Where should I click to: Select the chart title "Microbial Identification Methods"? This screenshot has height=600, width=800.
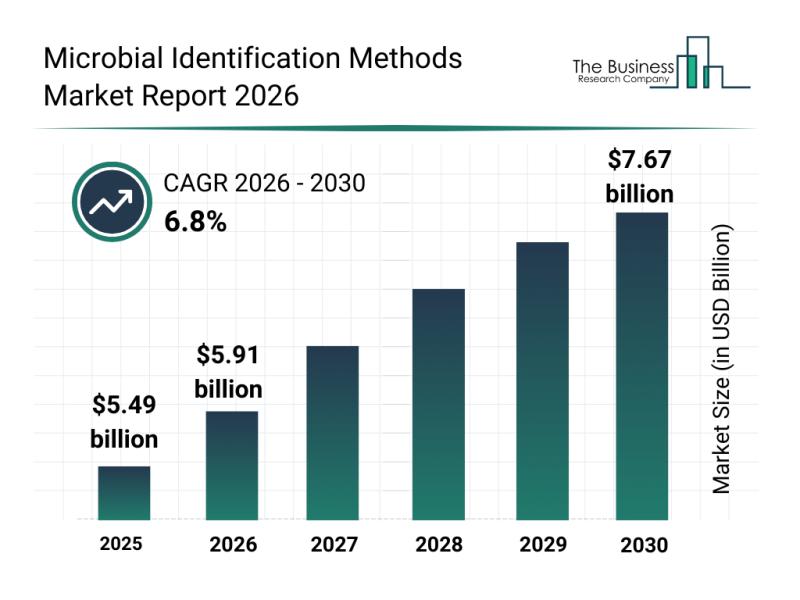(x=253, y=58)
